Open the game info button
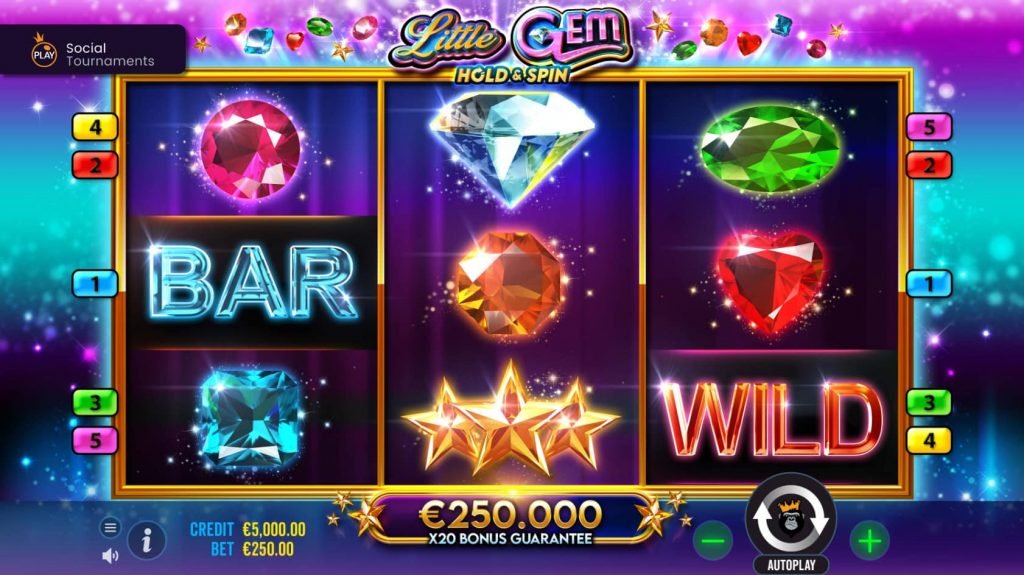 click(x=146, y=540)
